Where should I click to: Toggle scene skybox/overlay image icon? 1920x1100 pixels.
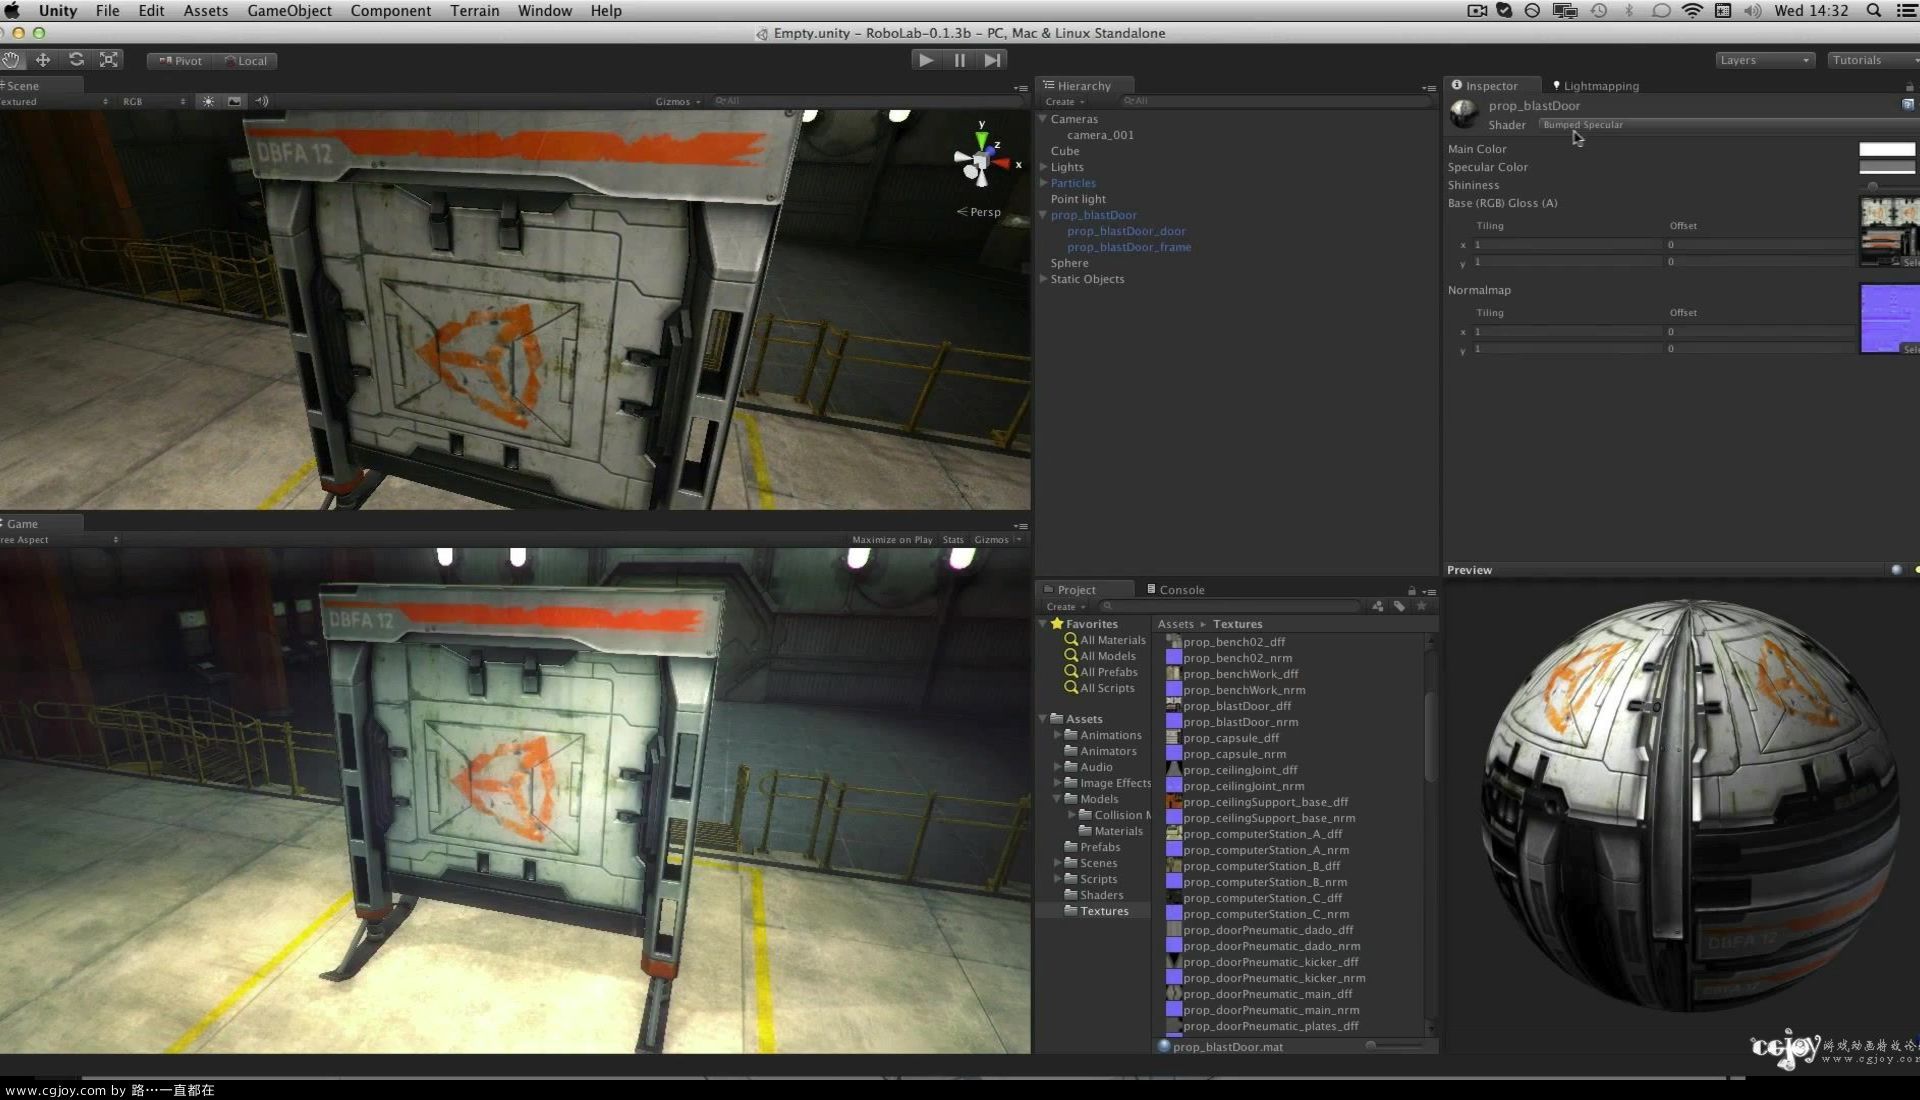(234, 101)
